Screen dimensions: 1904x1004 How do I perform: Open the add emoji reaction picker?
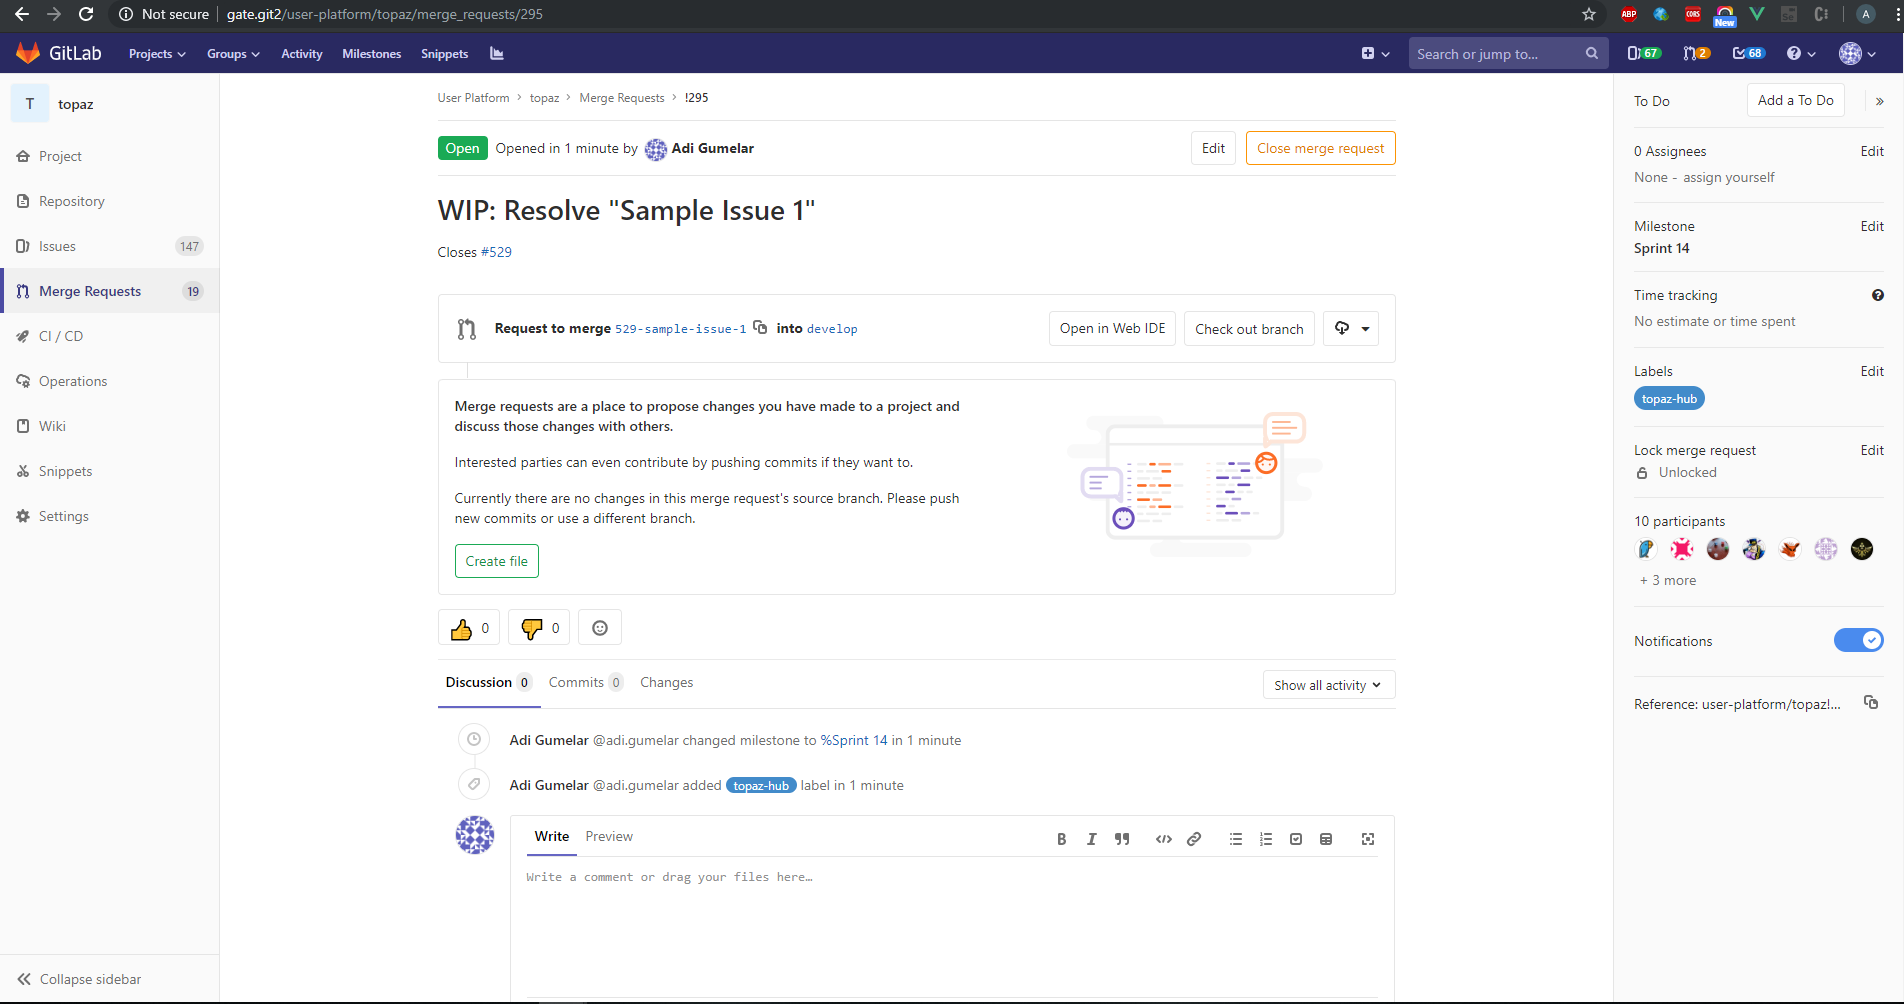(x=600, y=628)
